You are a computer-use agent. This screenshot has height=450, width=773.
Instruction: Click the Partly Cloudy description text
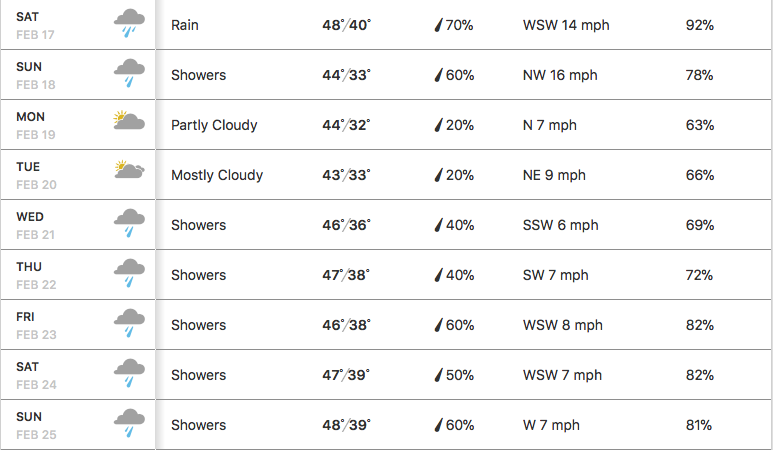214,125
